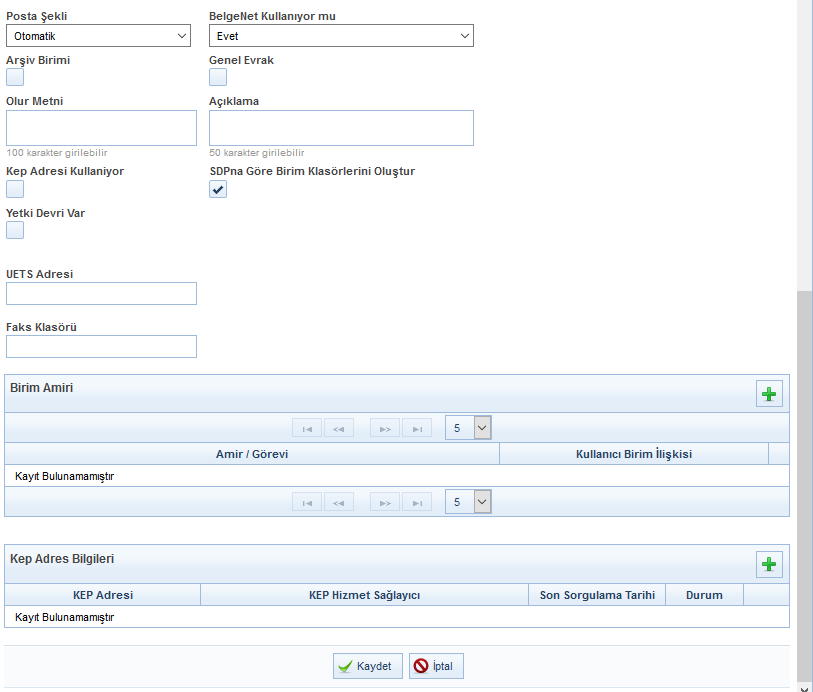This screenshot has height=692, width=813.
Task: Go to first page in bottom paginator
Action: [307, 502]
